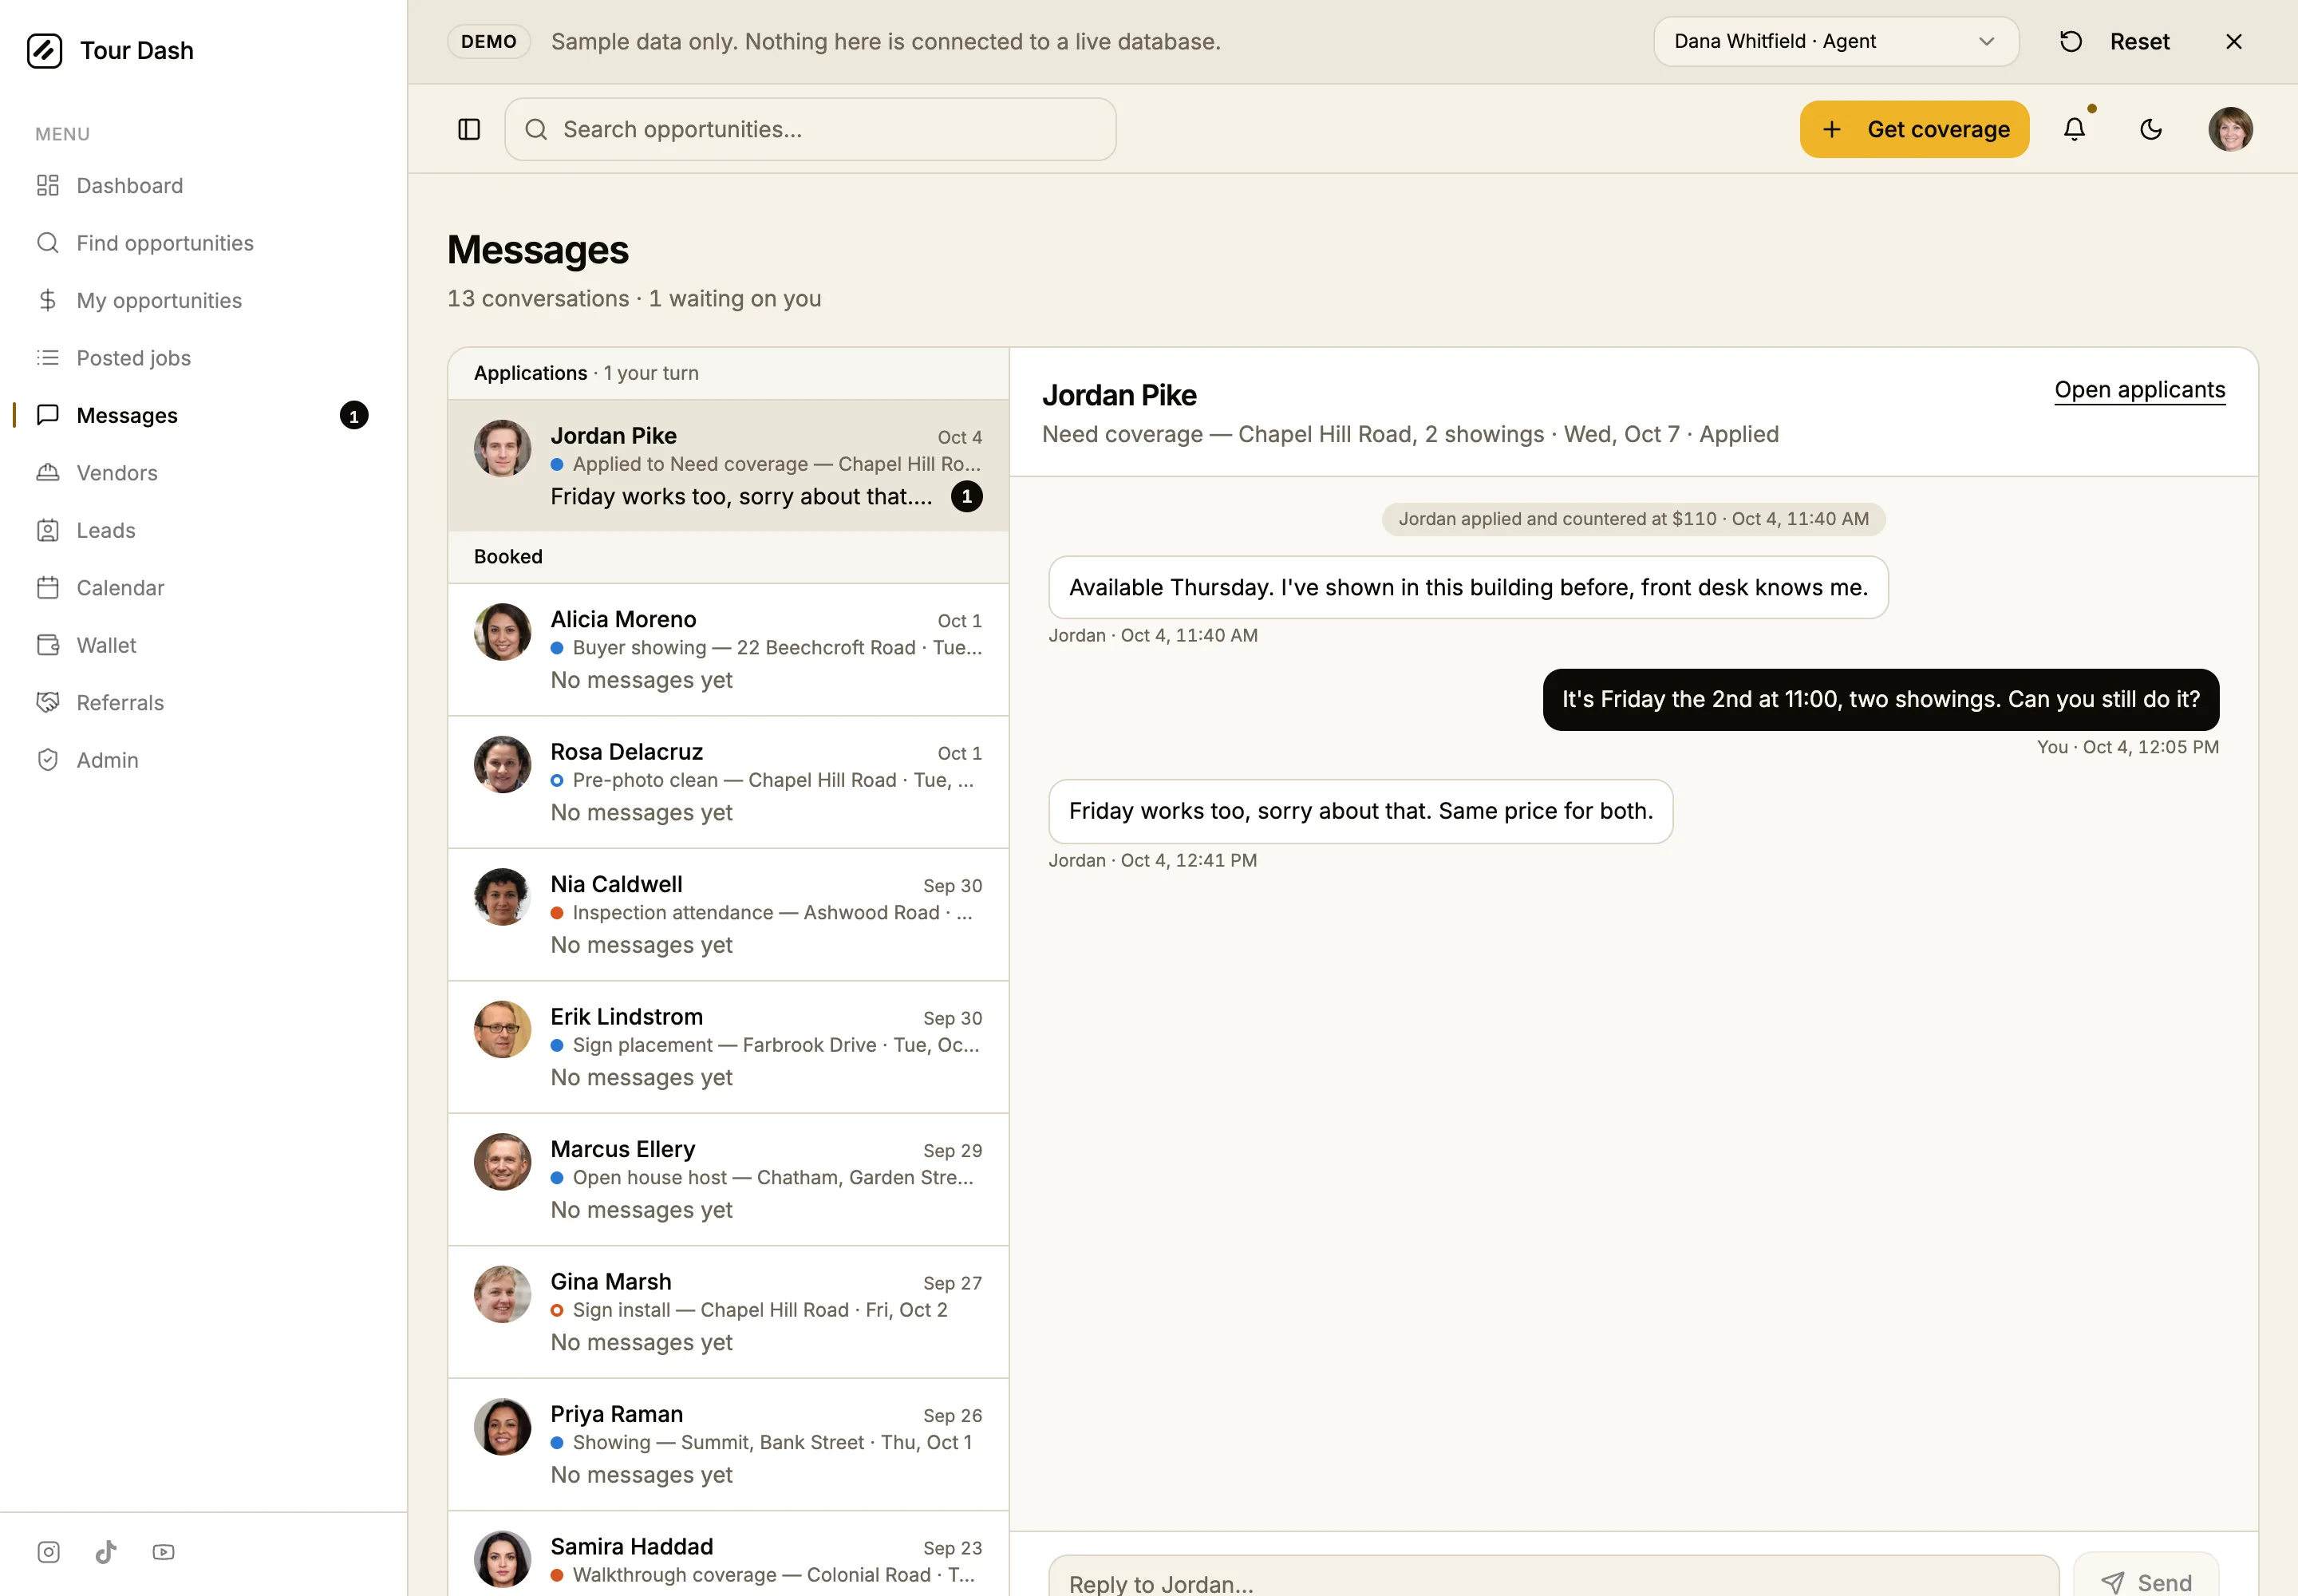Click the Reset demo button
The width and height of the screenshot is (2298, 1596).
[x=2115, y=41]
